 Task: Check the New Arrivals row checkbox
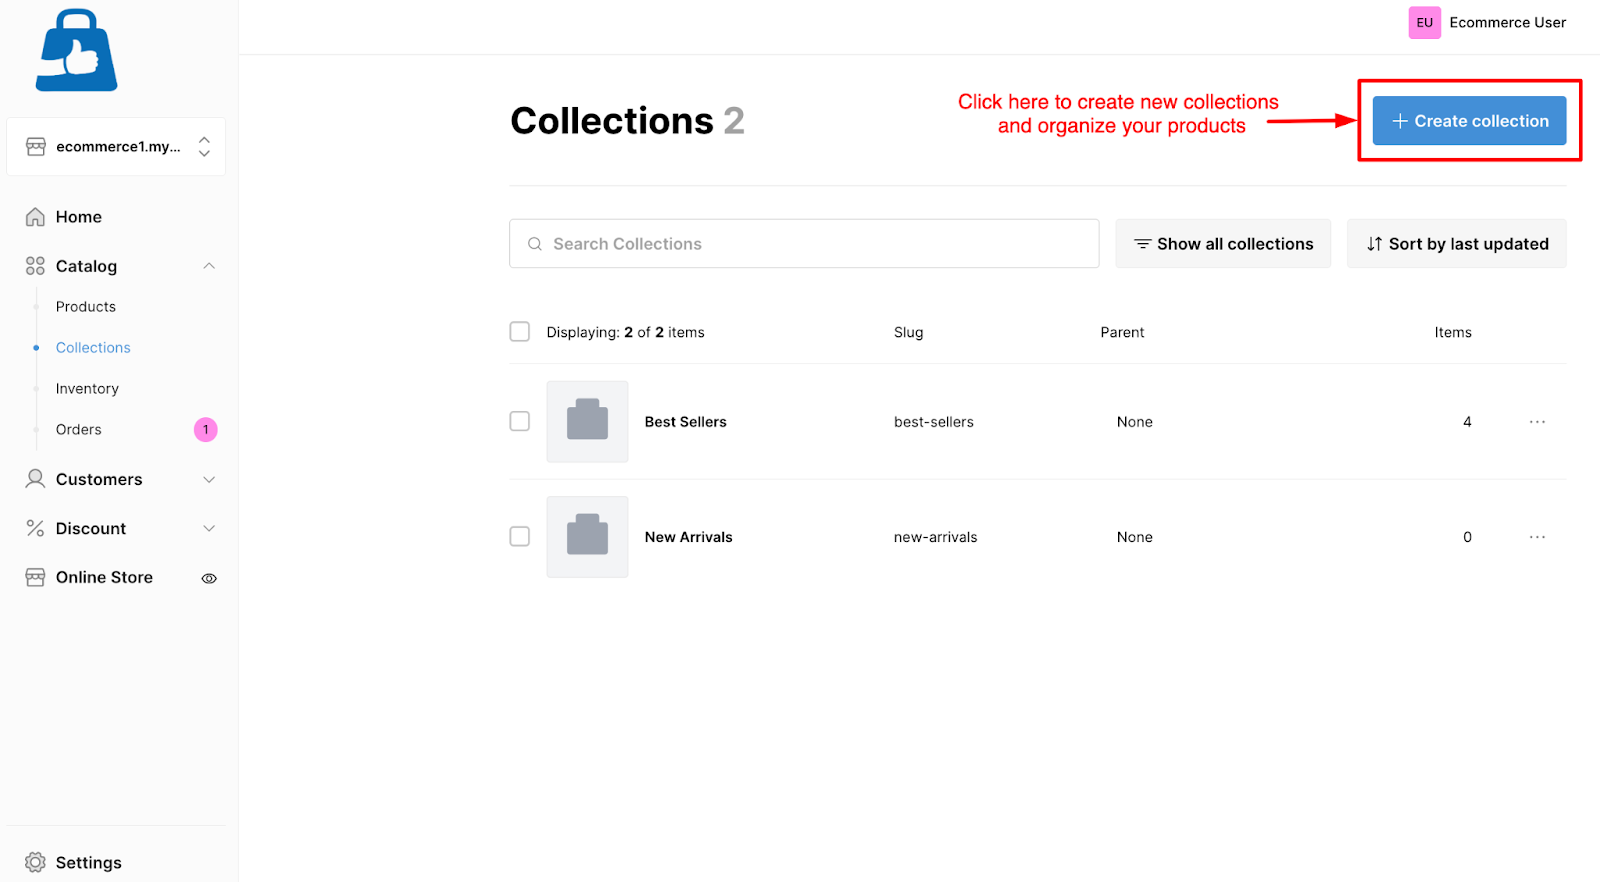tap(520, 536)
